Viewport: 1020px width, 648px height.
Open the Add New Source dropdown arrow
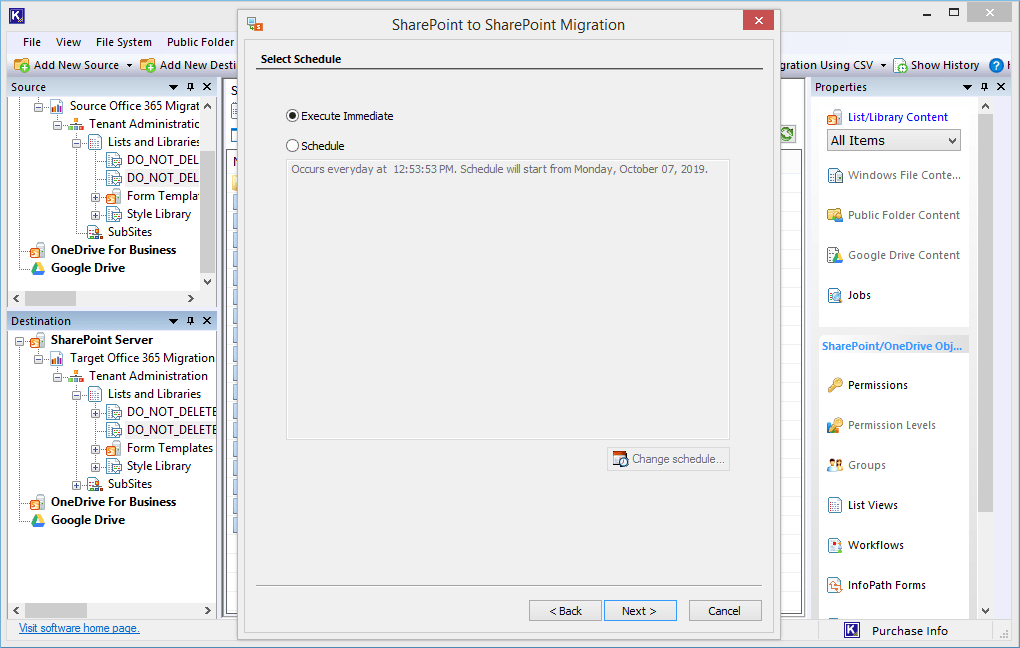tap(129, 65)
